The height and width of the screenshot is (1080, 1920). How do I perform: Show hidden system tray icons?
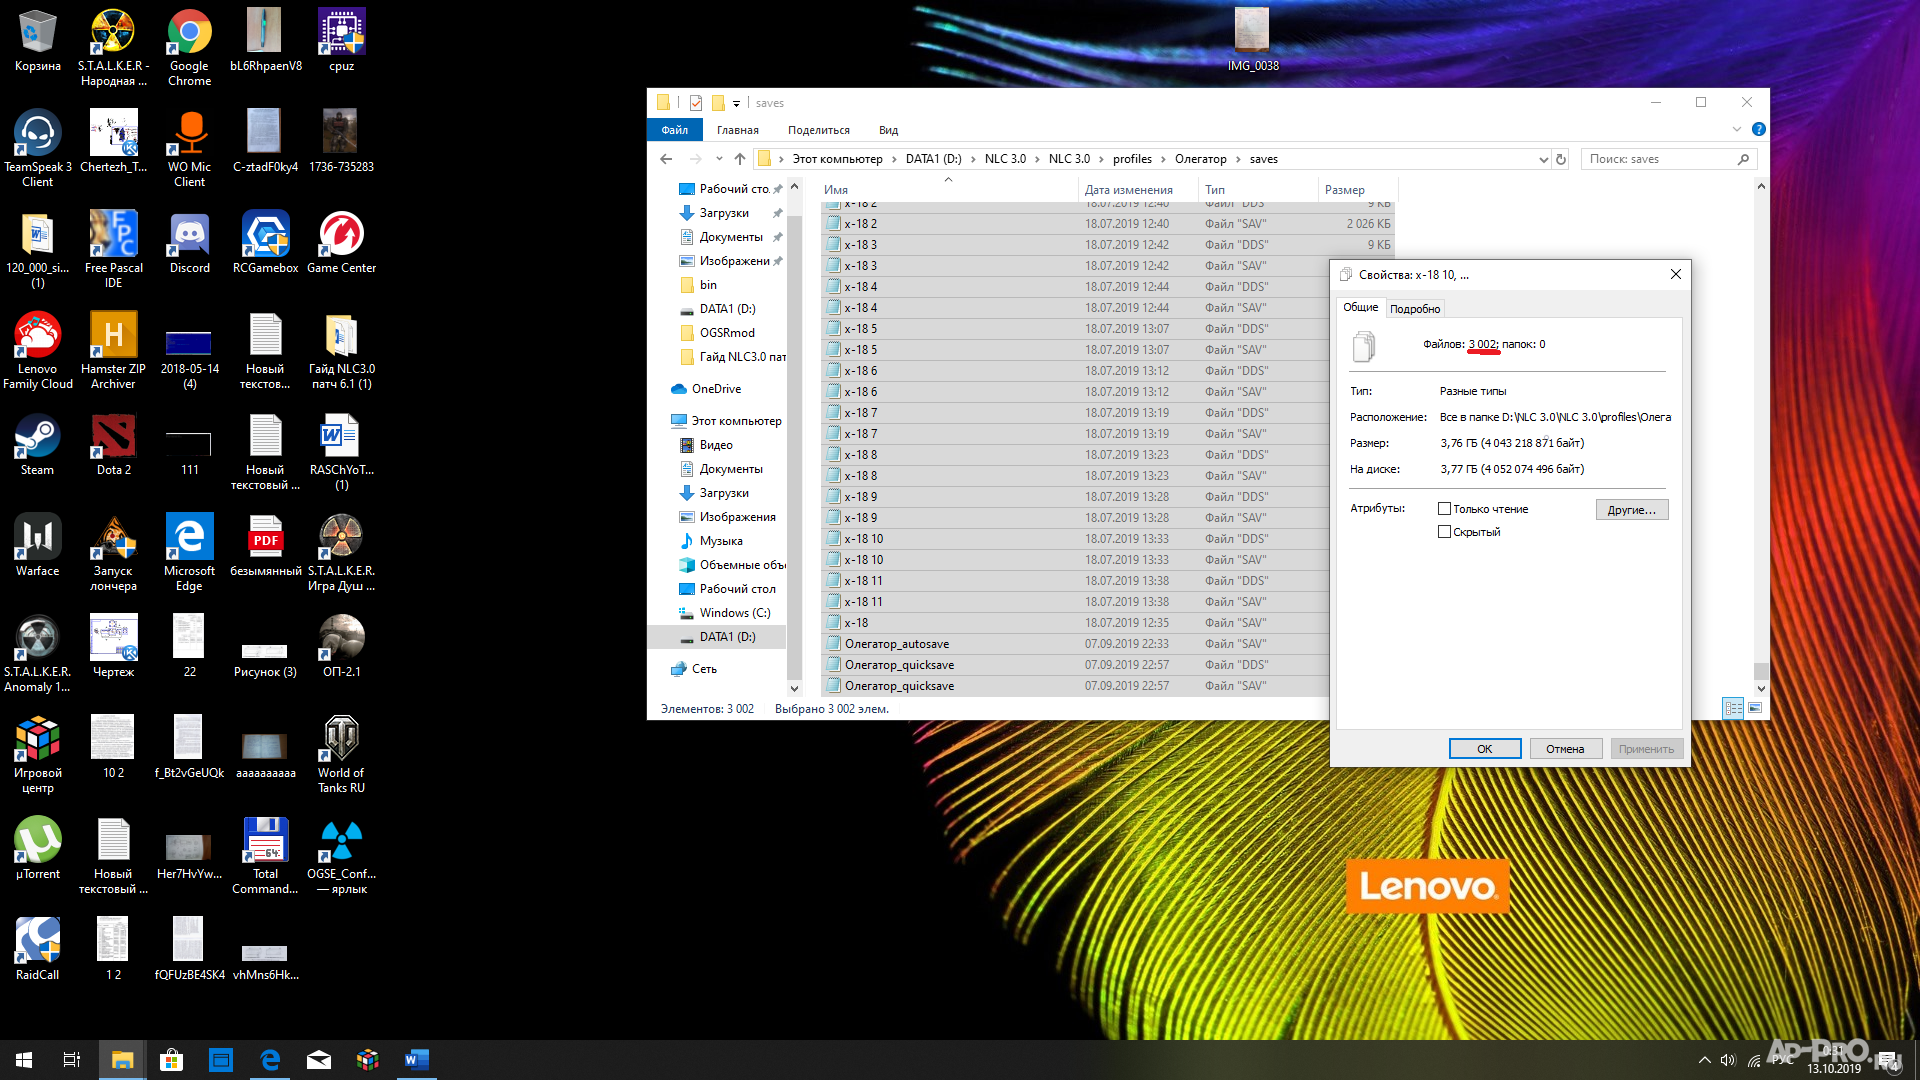(x=1704, y=1060)
